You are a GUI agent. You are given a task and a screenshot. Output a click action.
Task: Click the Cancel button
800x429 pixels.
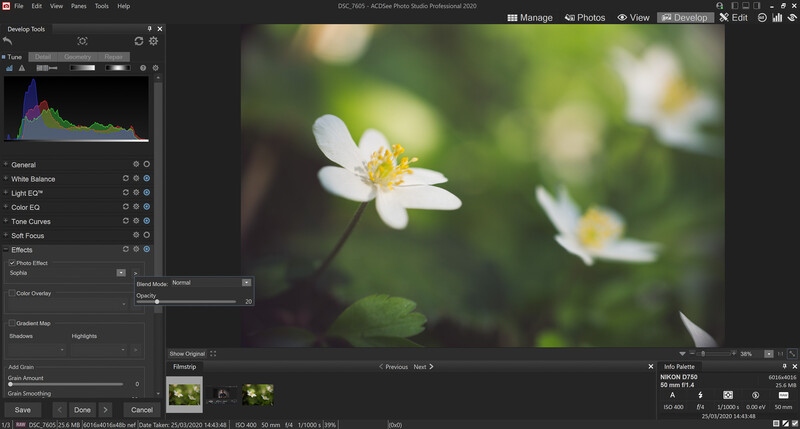point(142,410)
